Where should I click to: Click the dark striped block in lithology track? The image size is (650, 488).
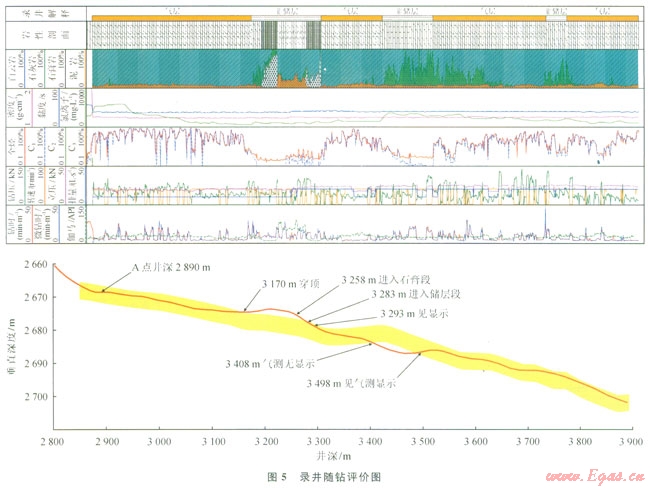tap(270, 36)
